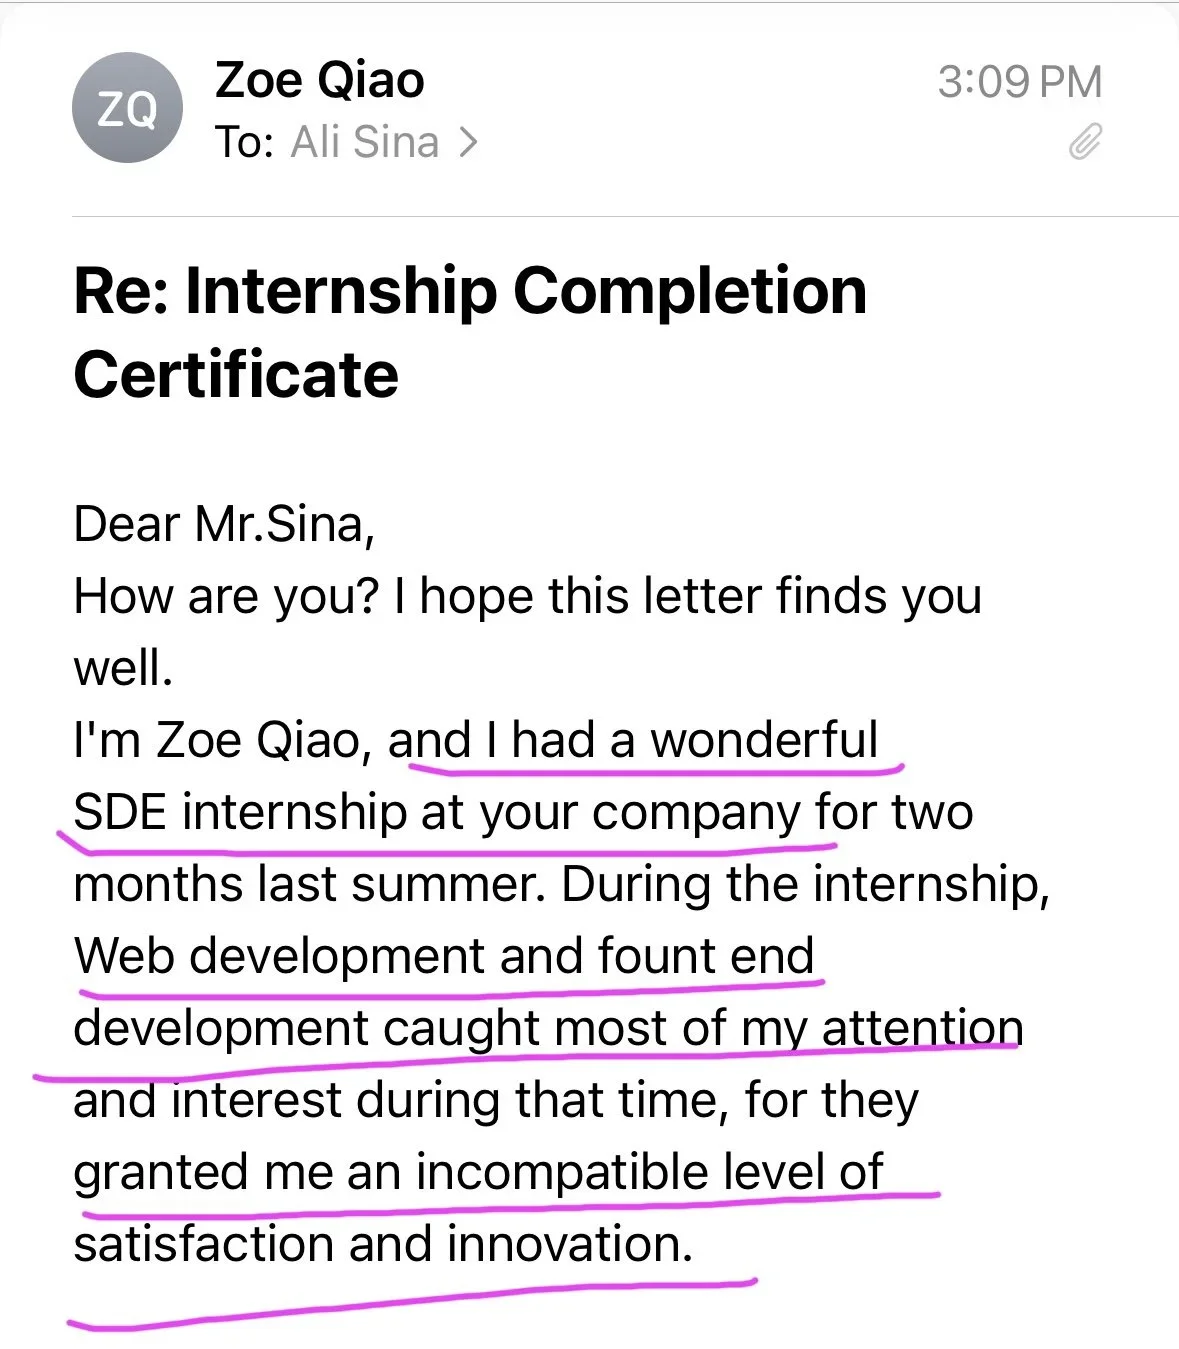Tap the paperclip attachment icon
The image size is (1179, 1349).
point(1085,142)
